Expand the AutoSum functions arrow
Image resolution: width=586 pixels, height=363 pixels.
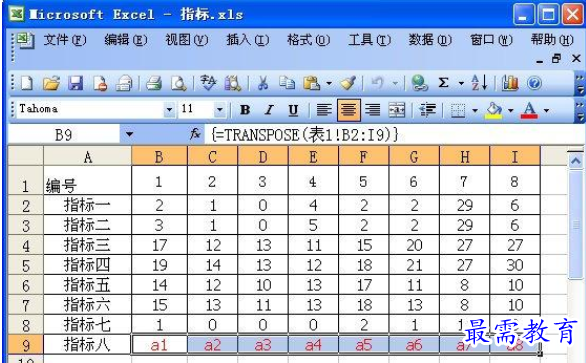point(461,83)
